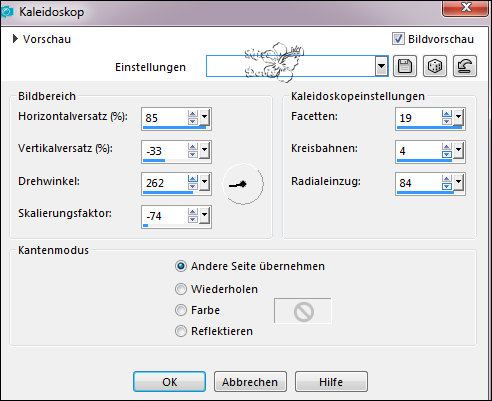Image resolution: width=492 pixels, height=401 pixels.
Task: Click the rotation angle dial control
Action: click(x=243, y=184)
